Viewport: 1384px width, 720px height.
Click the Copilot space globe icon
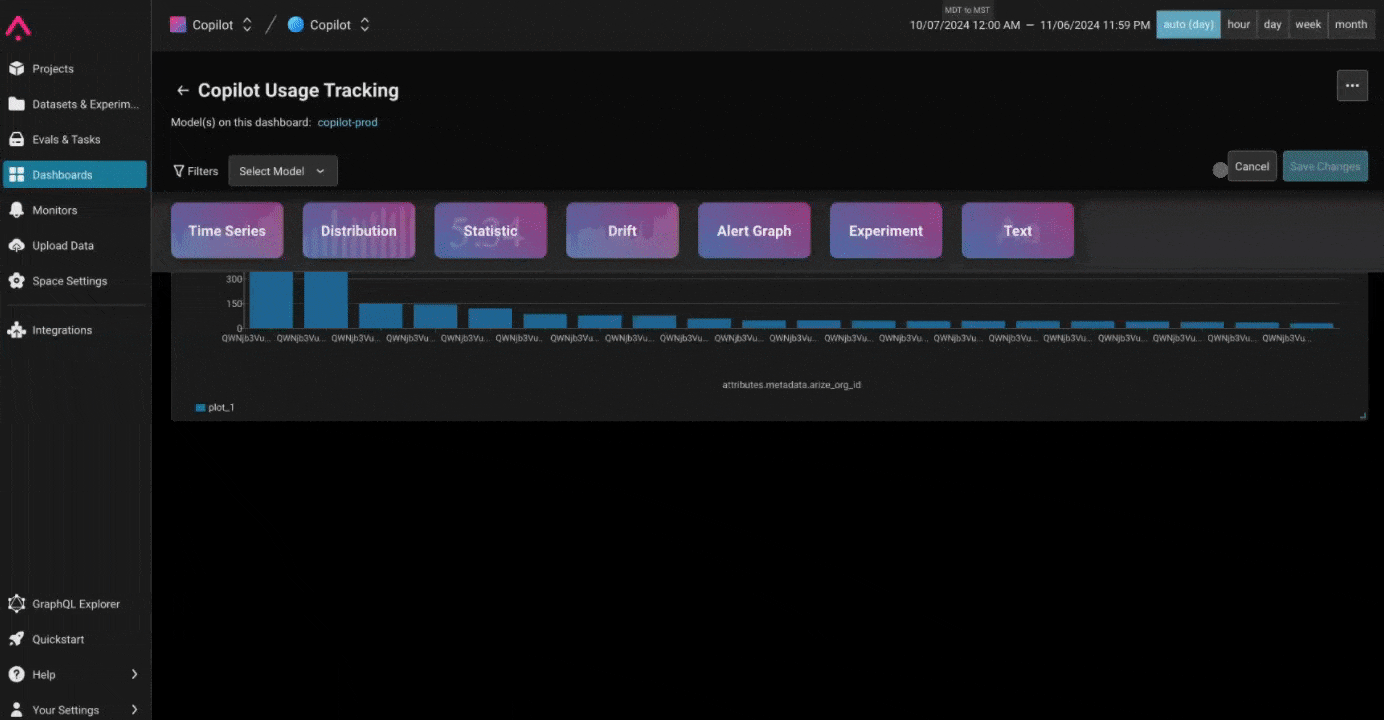(296, 25)
